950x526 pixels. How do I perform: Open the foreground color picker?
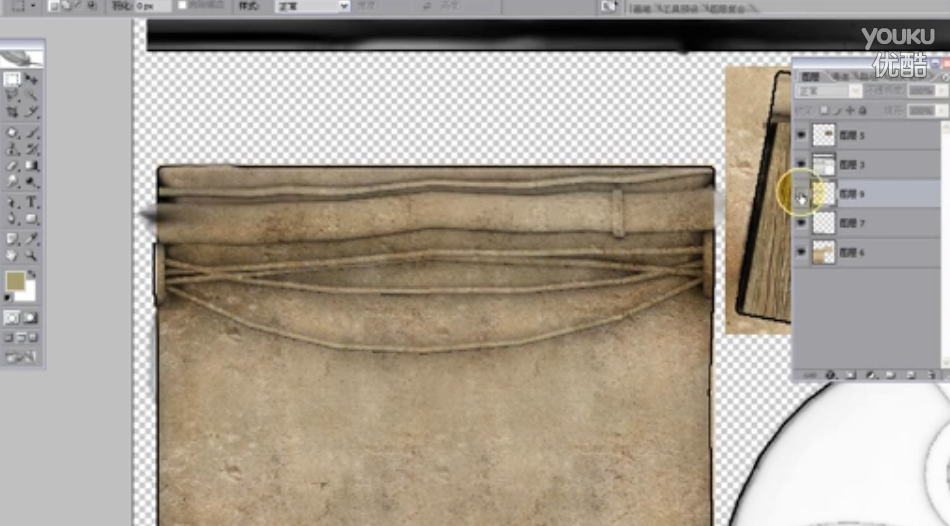point(15,281)
